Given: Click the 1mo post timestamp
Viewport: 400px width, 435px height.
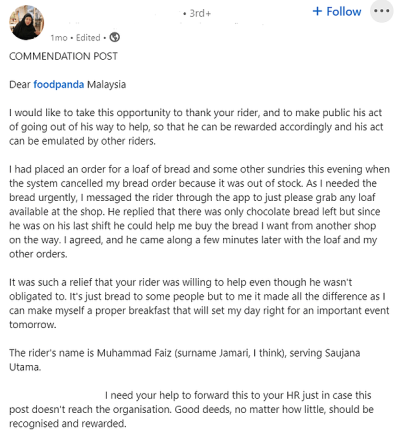Looking at the screenshot, I should point(59,38).
